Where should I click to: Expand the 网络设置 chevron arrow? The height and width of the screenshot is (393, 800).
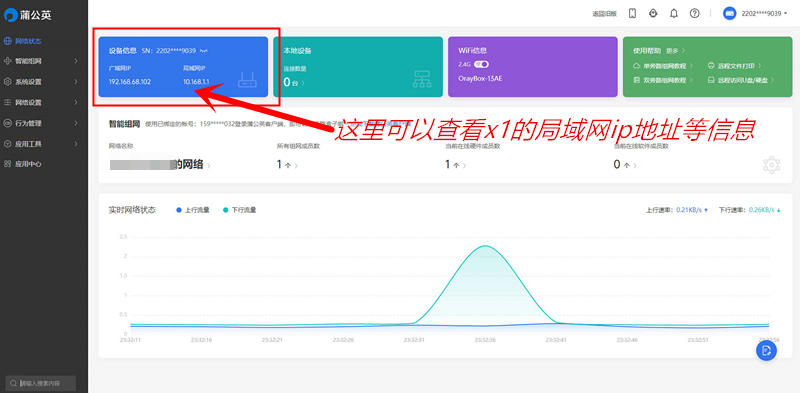(76, 103)
